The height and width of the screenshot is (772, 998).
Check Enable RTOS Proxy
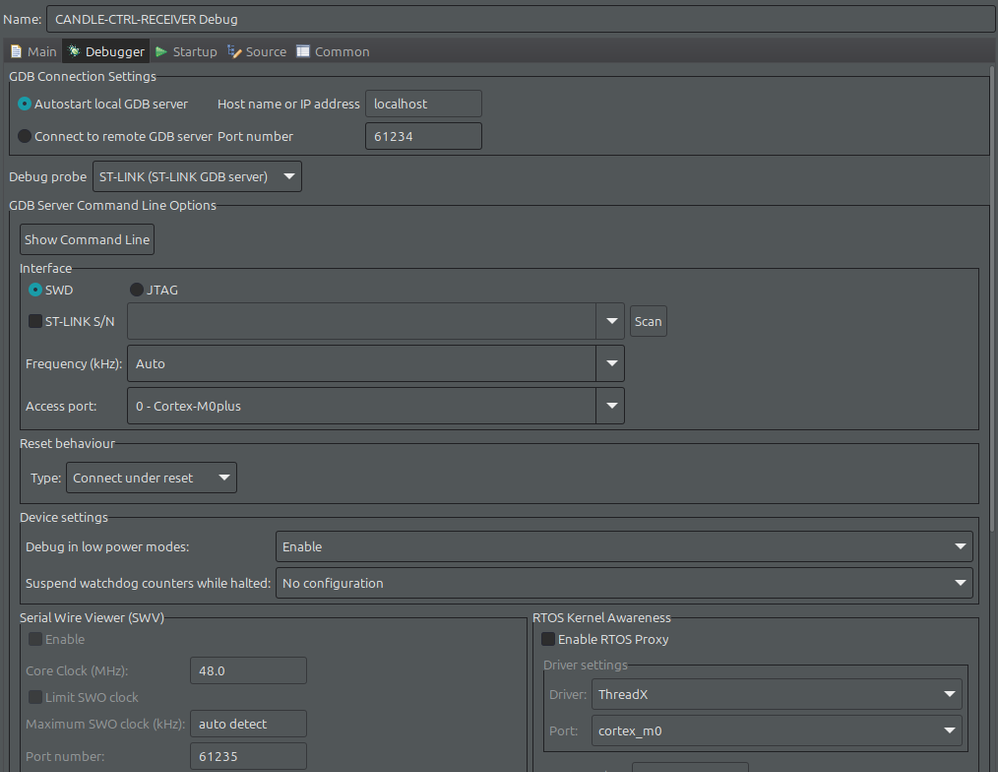(548, 639)
